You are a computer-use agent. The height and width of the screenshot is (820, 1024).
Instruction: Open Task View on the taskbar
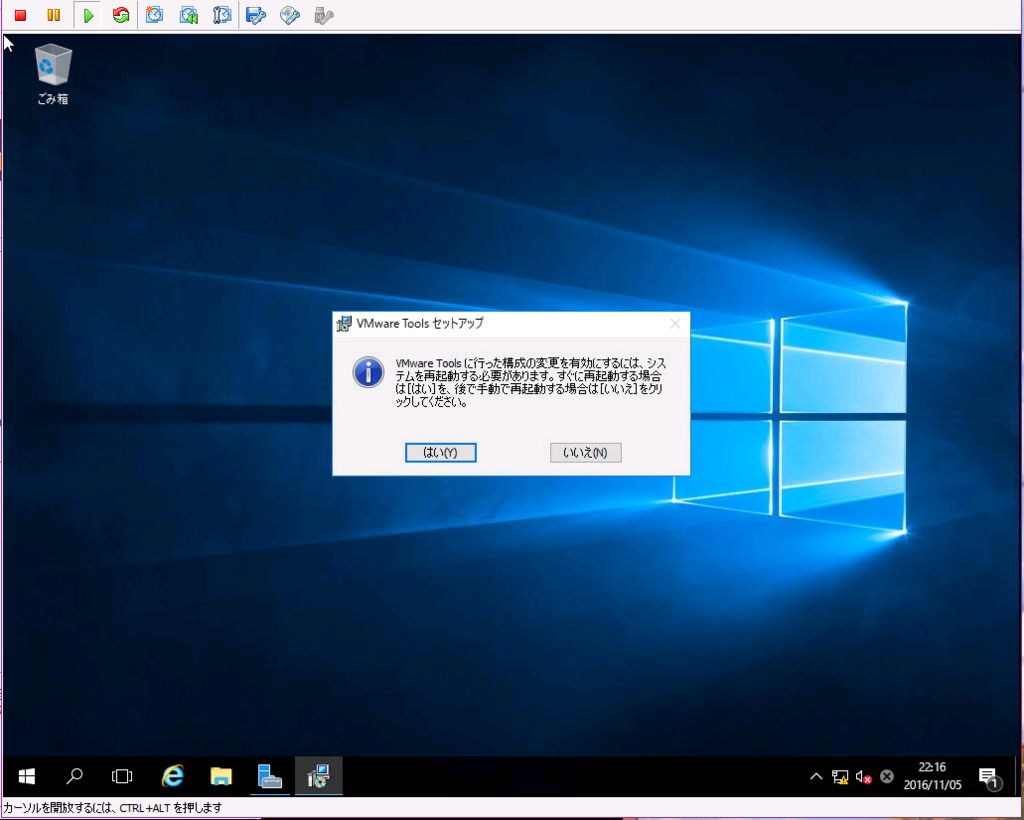pos(121,776)
